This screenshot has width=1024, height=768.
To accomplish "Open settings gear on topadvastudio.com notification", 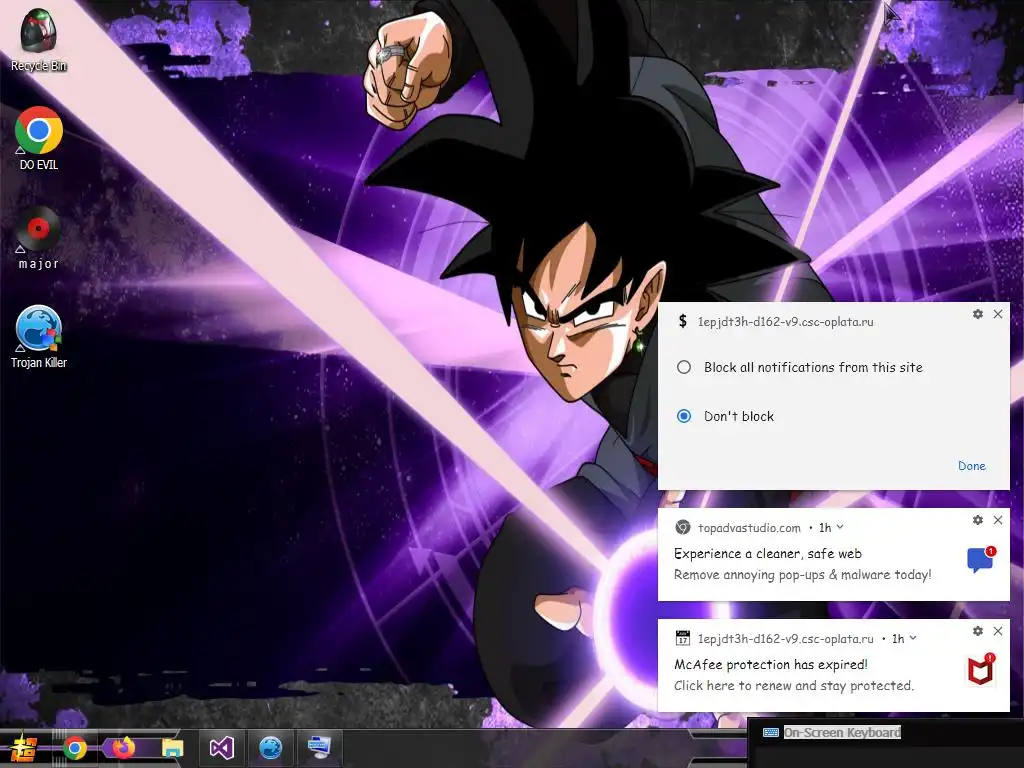I will [978, 520].
